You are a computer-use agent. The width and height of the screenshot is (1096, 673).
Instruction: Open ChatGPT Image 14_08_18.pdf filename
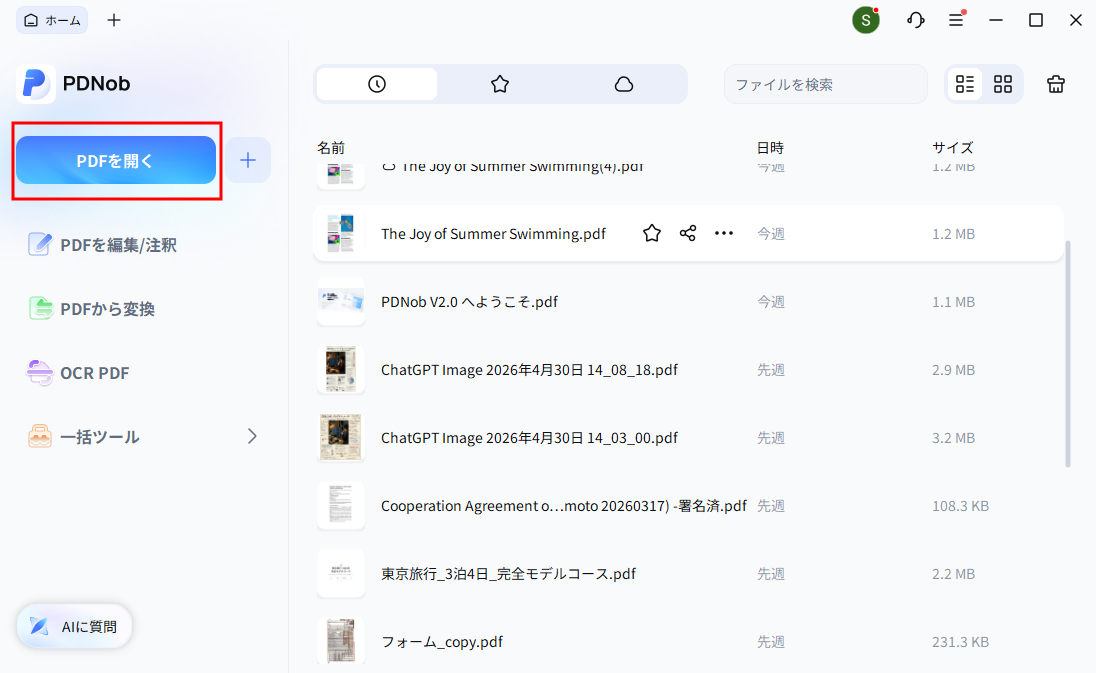point(529,370)
